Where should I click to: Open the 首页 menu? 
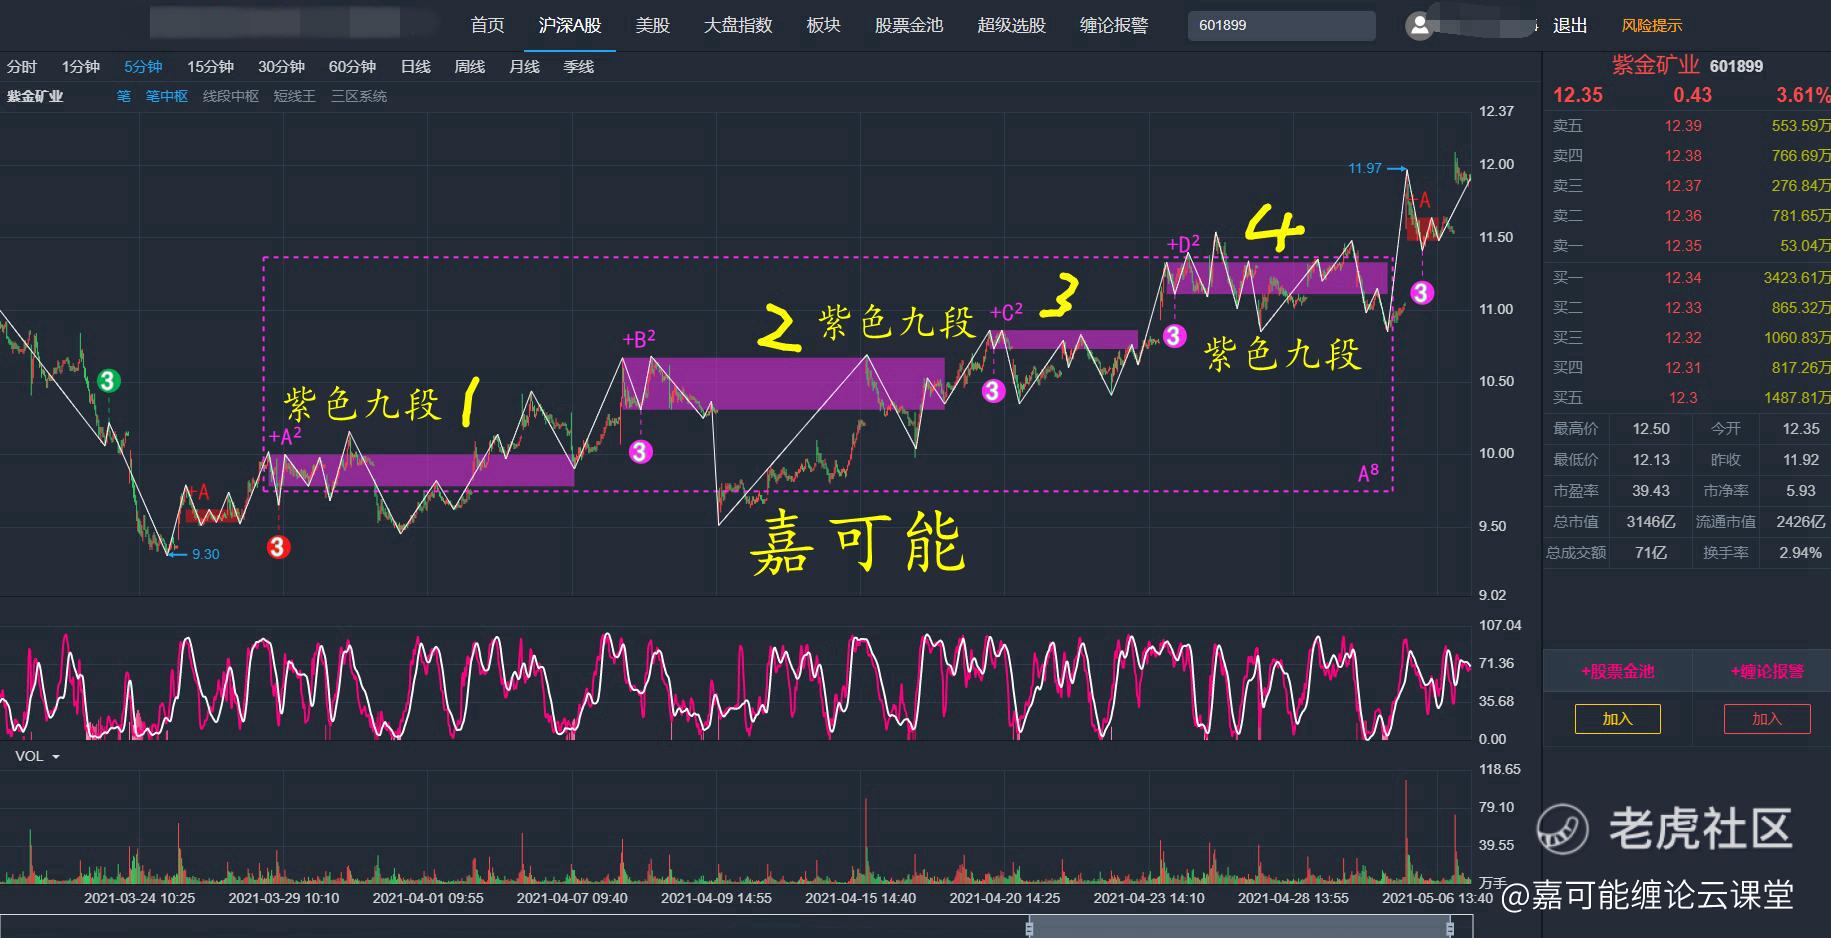point(488,25)
